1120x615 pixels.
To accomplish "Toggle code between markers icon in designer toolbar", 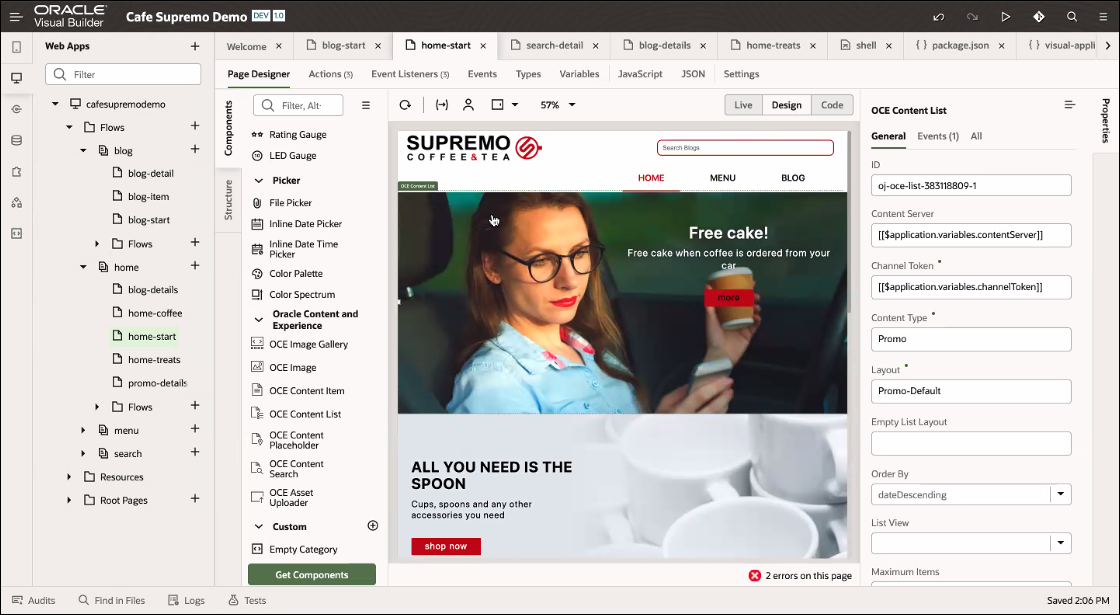I will (441, 105).
